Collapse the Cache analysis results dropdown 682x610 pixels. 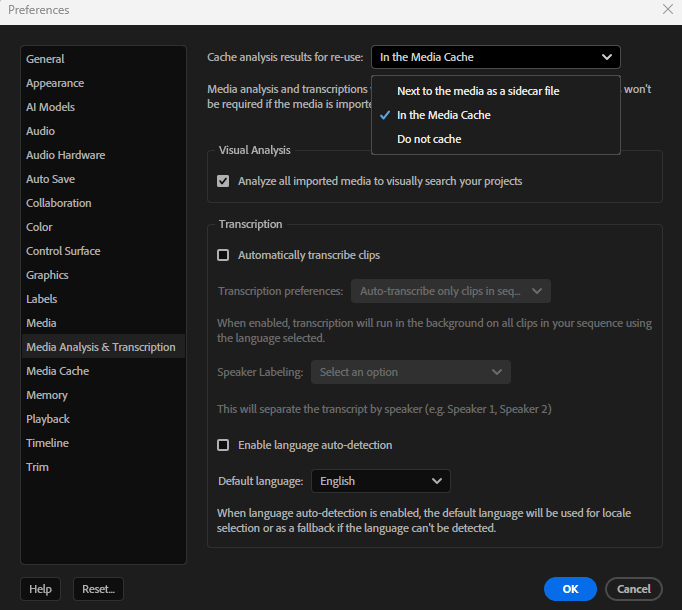point(495,57)
